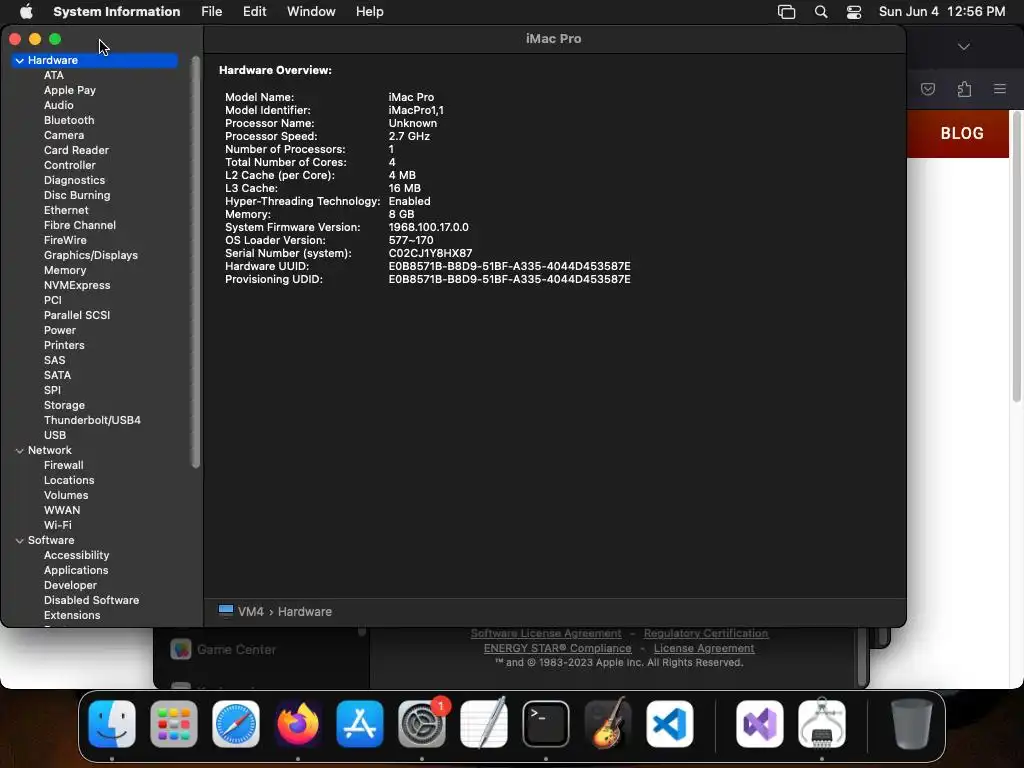Open Finder from the Dock
1024x768 pixels.
112,724
